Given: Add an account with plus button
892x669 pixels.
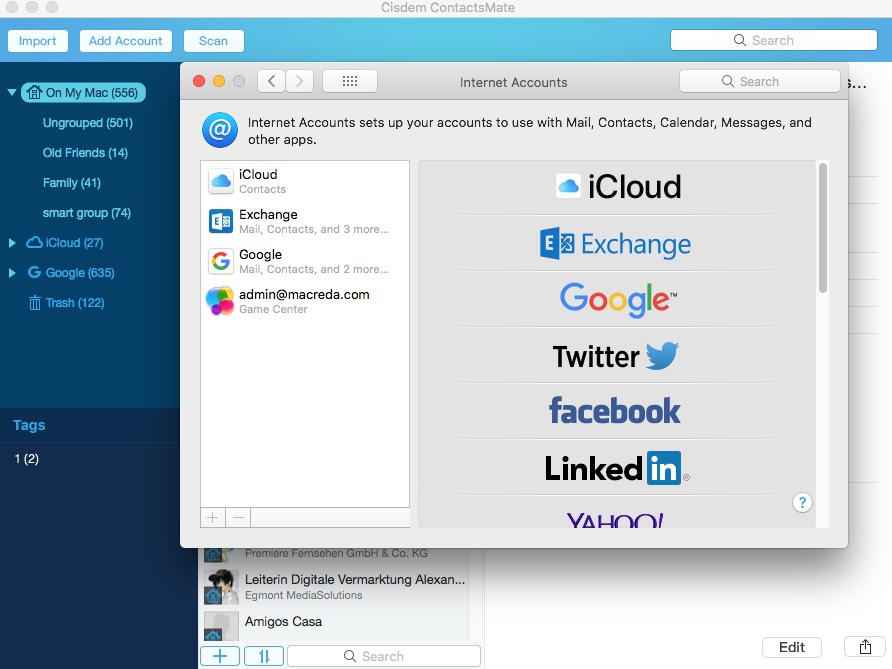Looking at the screenshot, I should [213, 518].
